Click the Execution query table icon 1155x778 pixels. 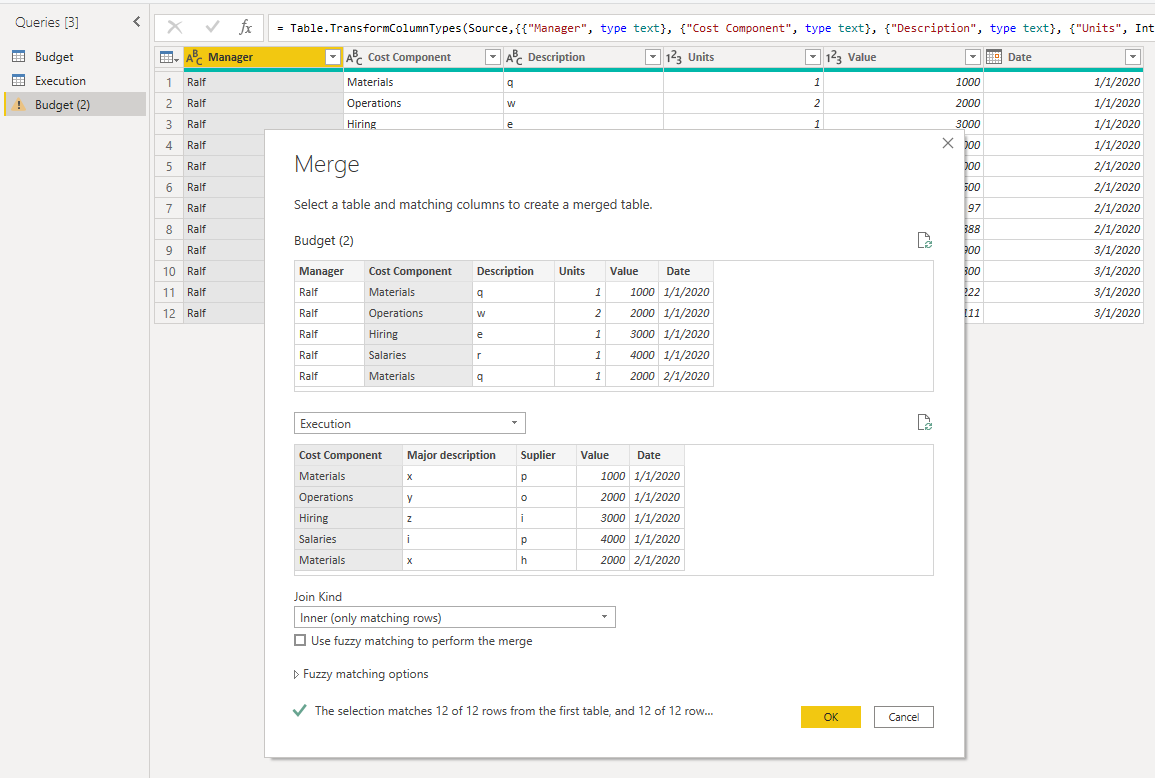pyautogui.click(x=19, y=81)
